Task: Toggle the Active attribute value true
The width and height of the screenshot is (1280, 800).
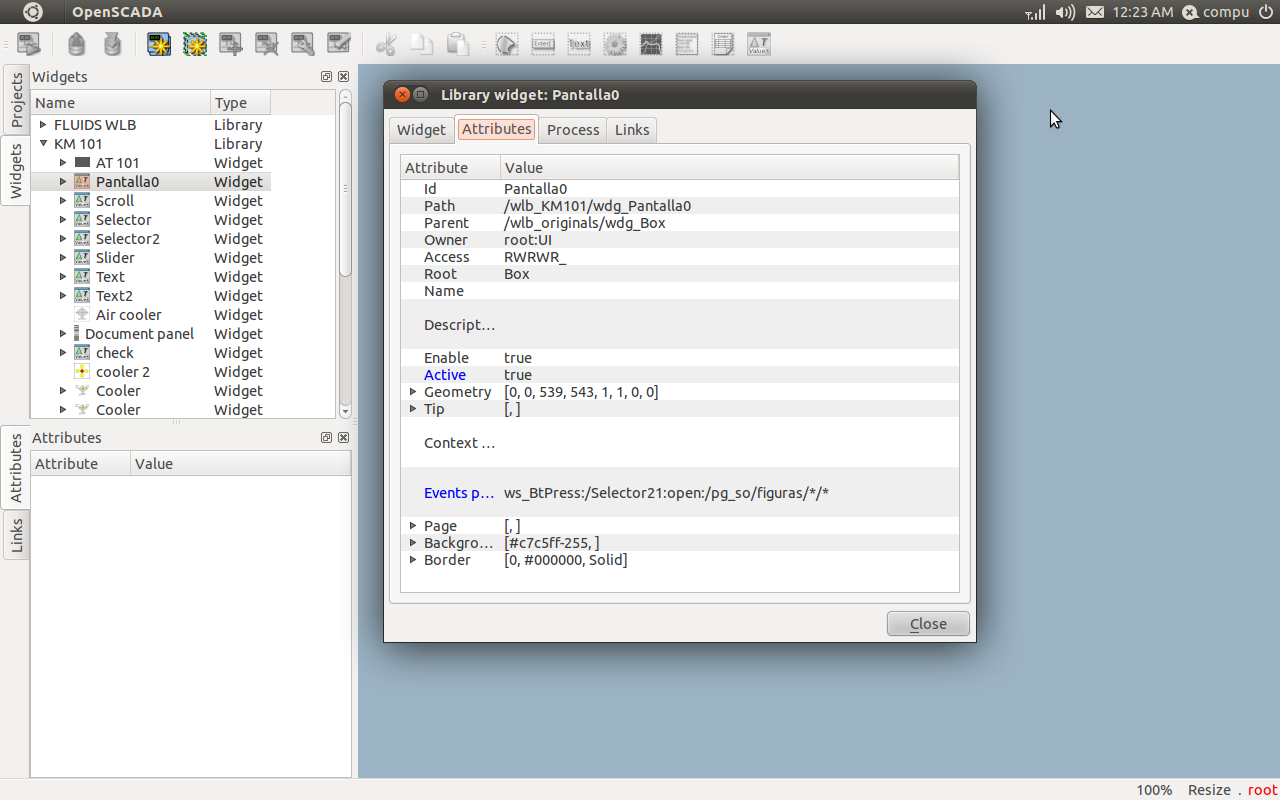Action: tap(518, 375)
